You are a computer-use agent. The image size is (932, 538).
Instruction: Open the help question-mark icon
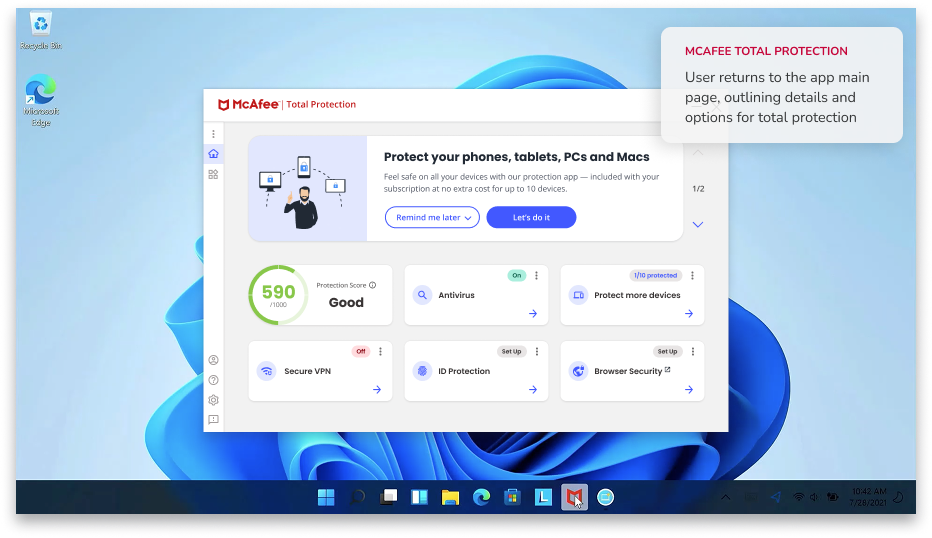click(x=213, y=380)
